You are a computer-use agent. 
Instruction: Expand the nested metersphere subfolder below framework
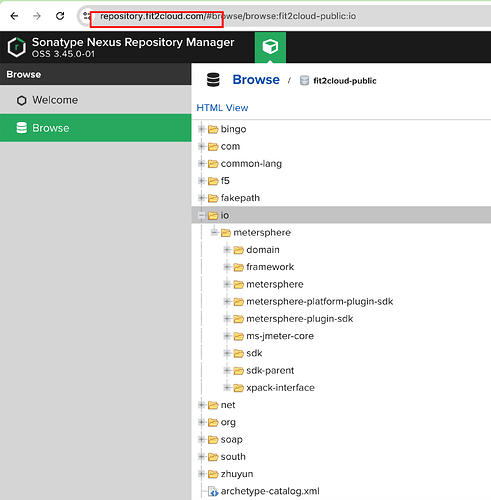(227, 284)
